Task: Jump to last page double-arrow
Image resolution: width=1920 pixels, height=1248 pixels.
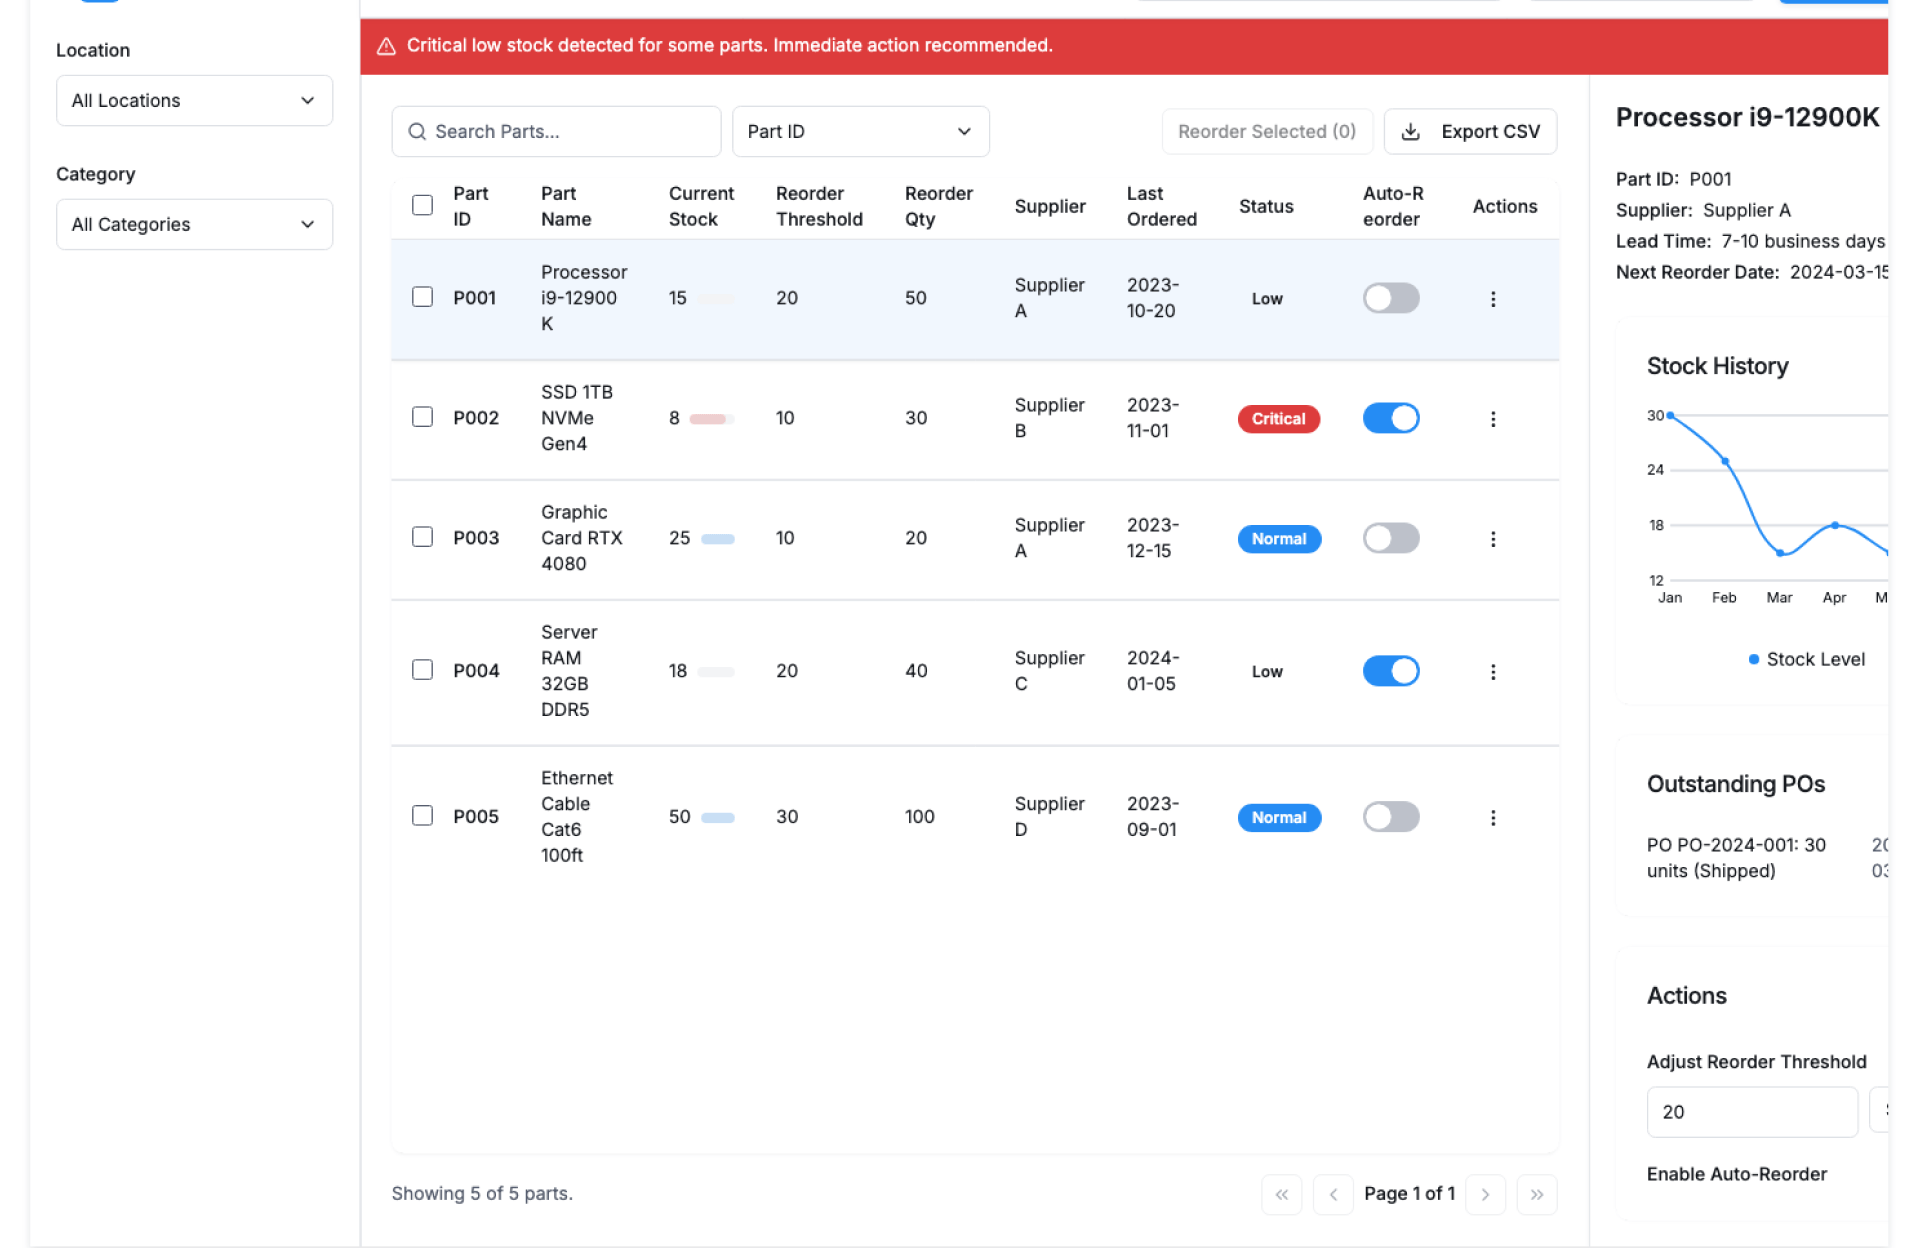Action: click(1536, 1194)
